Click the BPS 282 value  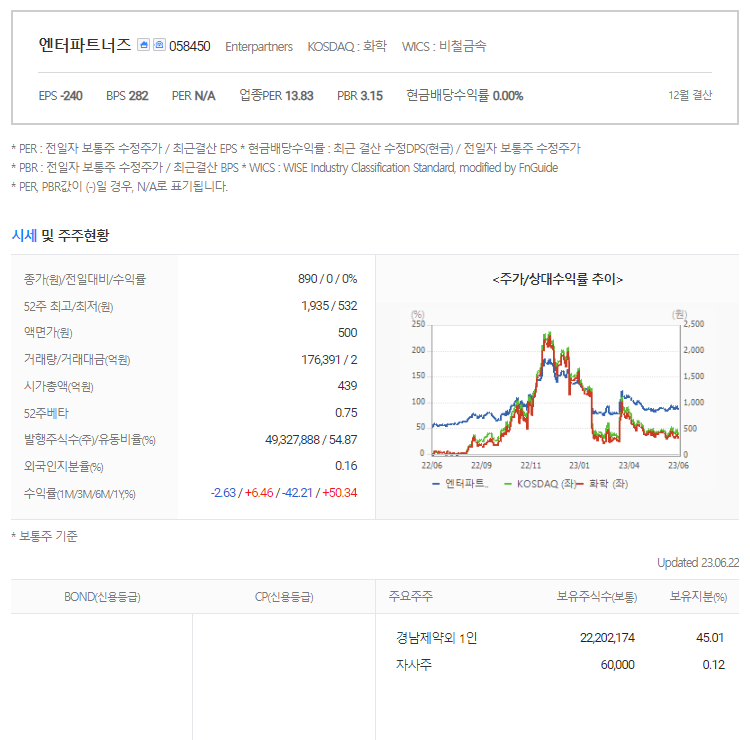pos(127,96)
